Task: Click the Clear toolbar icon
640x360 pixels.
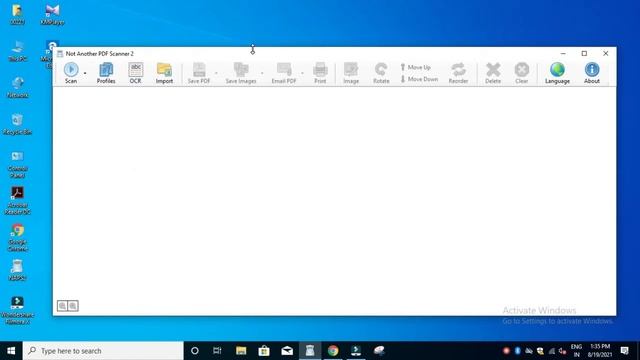Action: pos(521,73)
